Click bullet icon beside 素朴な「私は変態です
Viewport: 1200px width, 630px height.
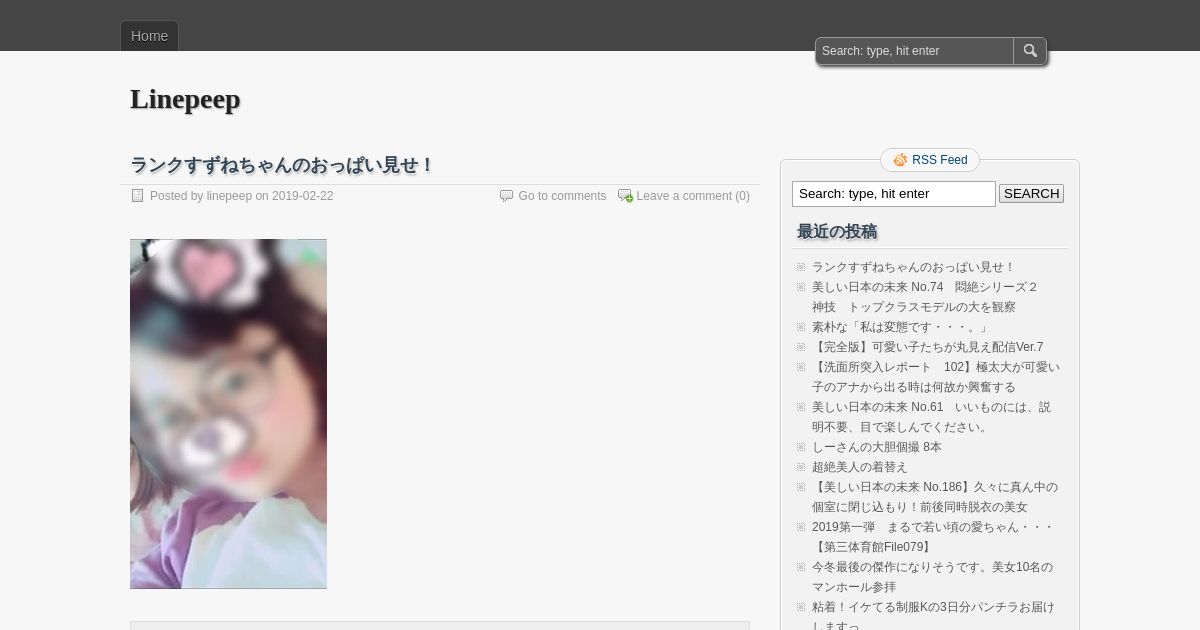(x=801, y=327)
